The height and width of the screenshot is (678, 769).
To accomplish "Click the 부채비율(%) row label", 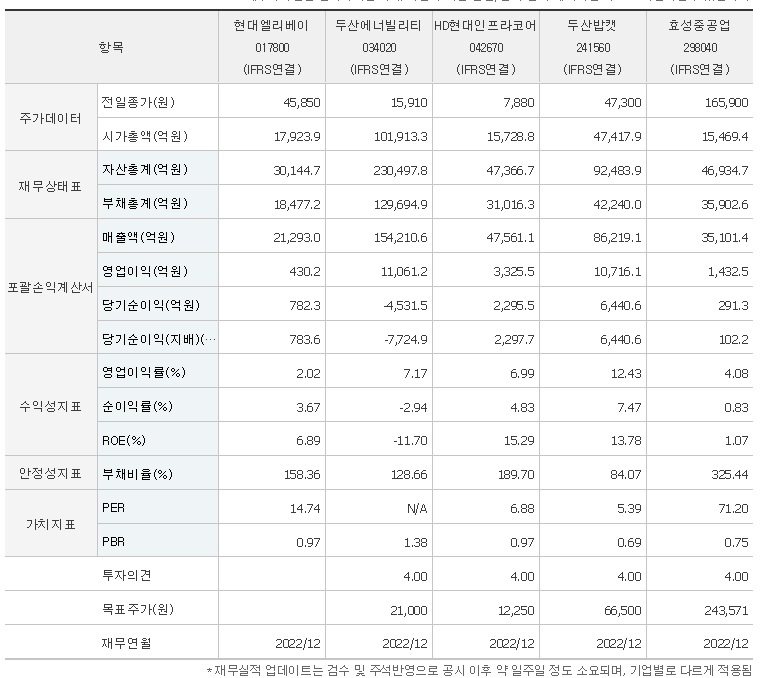I will (x=137, y=474).
